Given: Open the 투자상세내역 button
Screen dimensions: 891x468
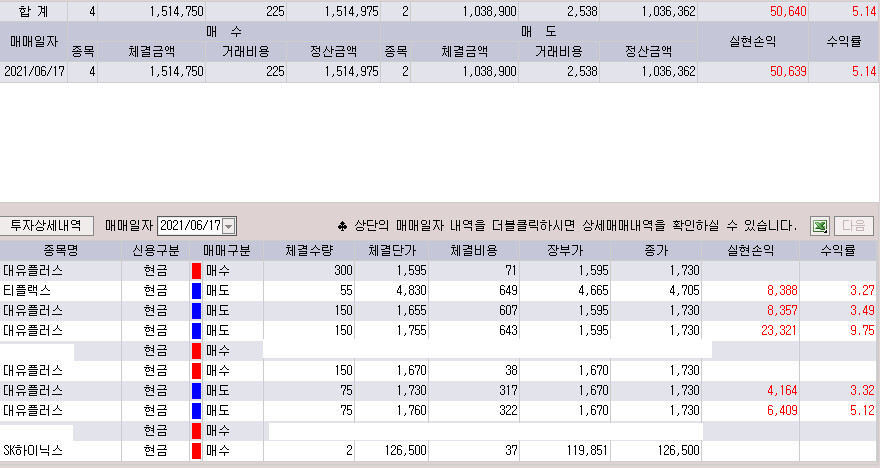Looking at the screenshot, I should (x=47, y=225).
